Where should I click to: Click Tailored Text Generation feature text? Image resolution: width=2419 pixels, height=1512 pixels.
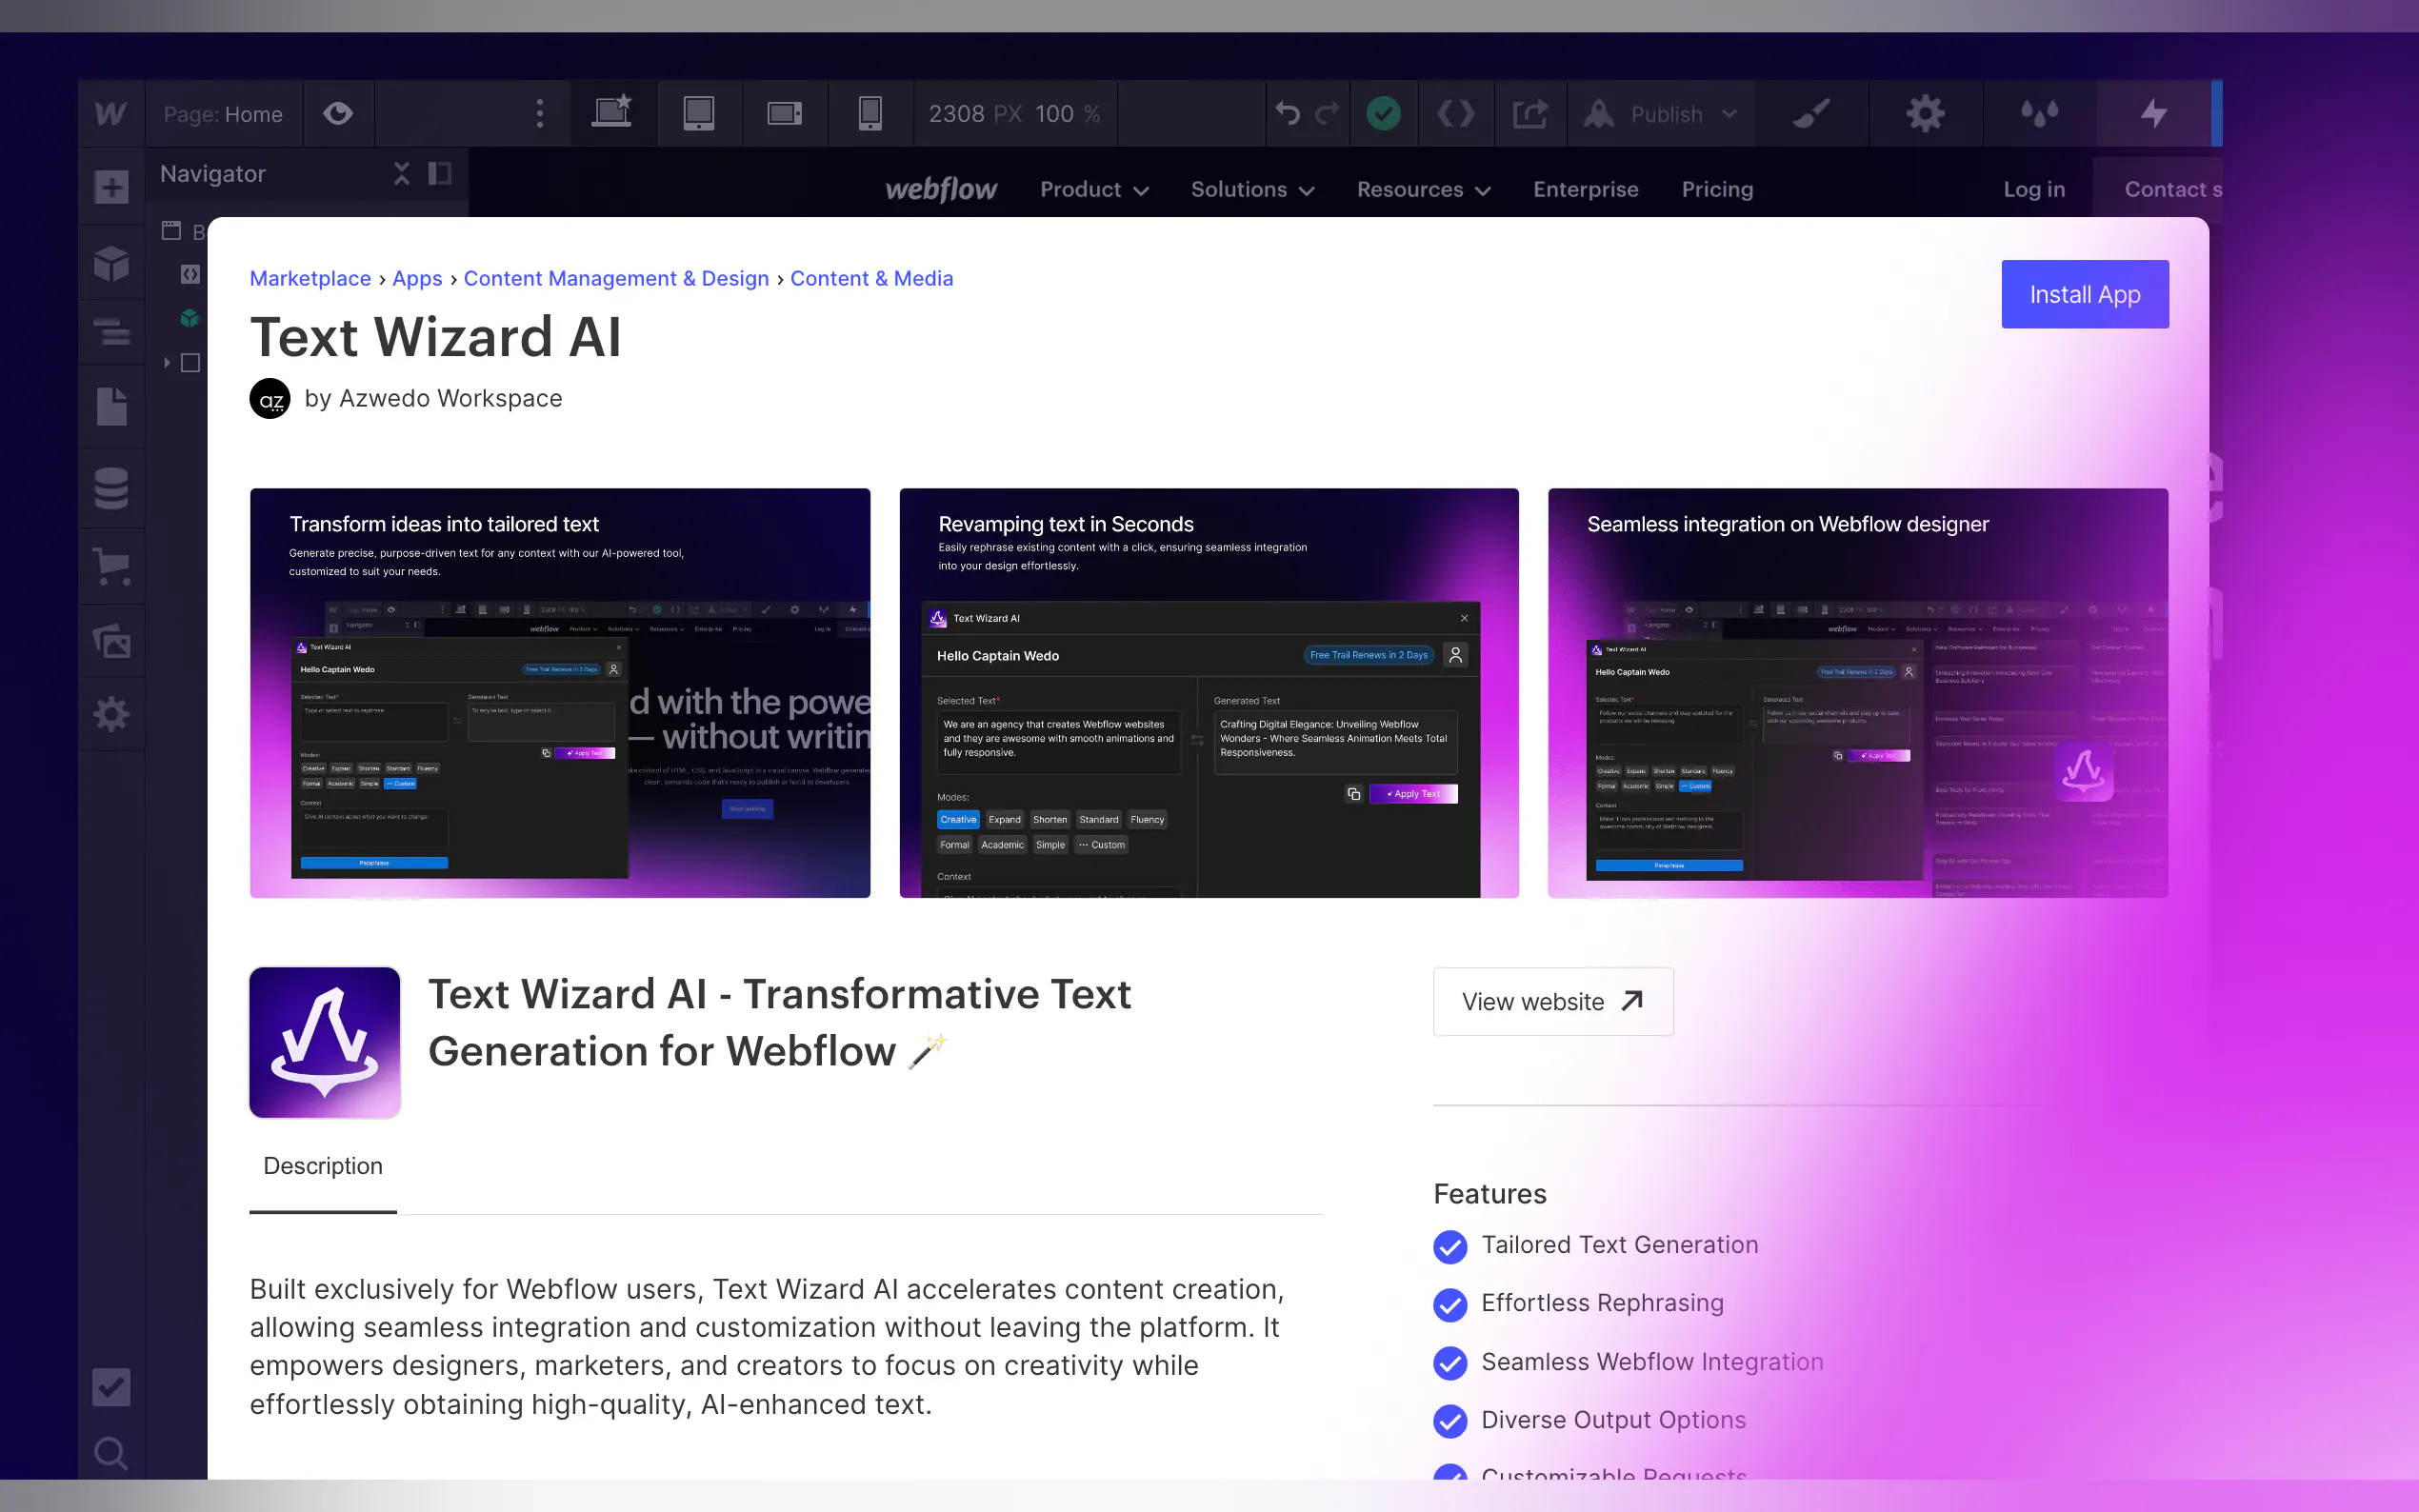(x=1619, y=1245)
